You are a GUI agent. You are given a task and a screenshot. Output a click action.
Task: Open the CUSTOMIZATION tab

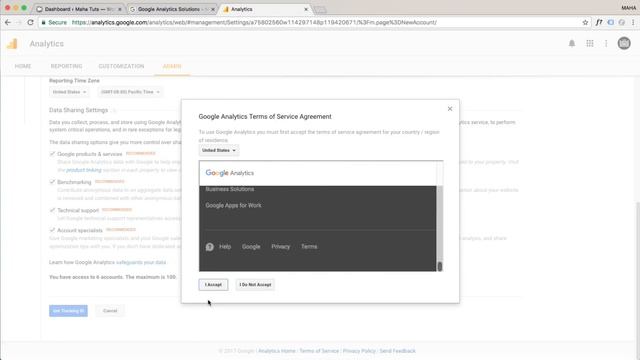click(x=121, y=66)
